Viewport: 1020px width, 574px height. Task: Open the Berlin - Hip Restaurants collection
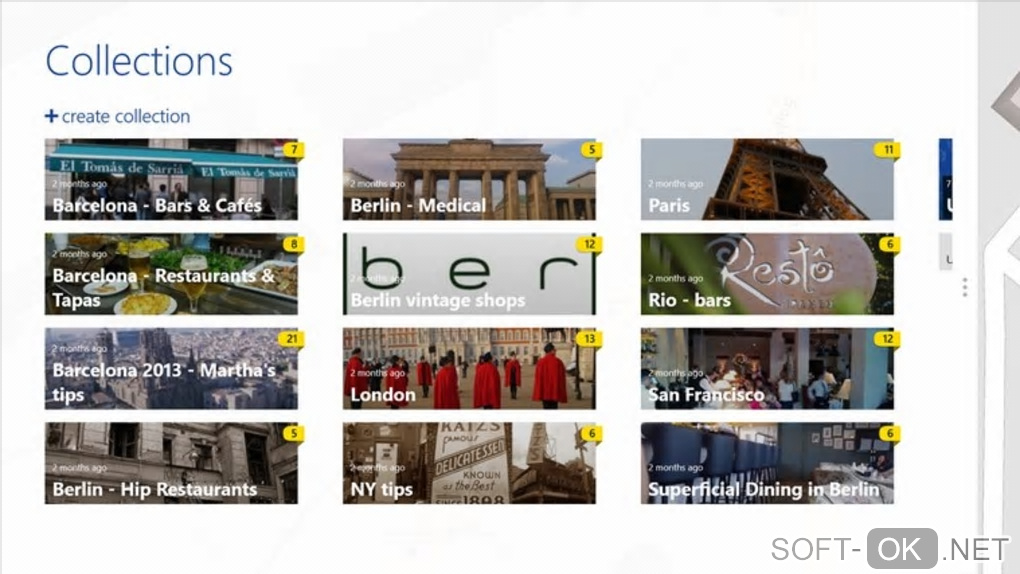coord(171,463)
